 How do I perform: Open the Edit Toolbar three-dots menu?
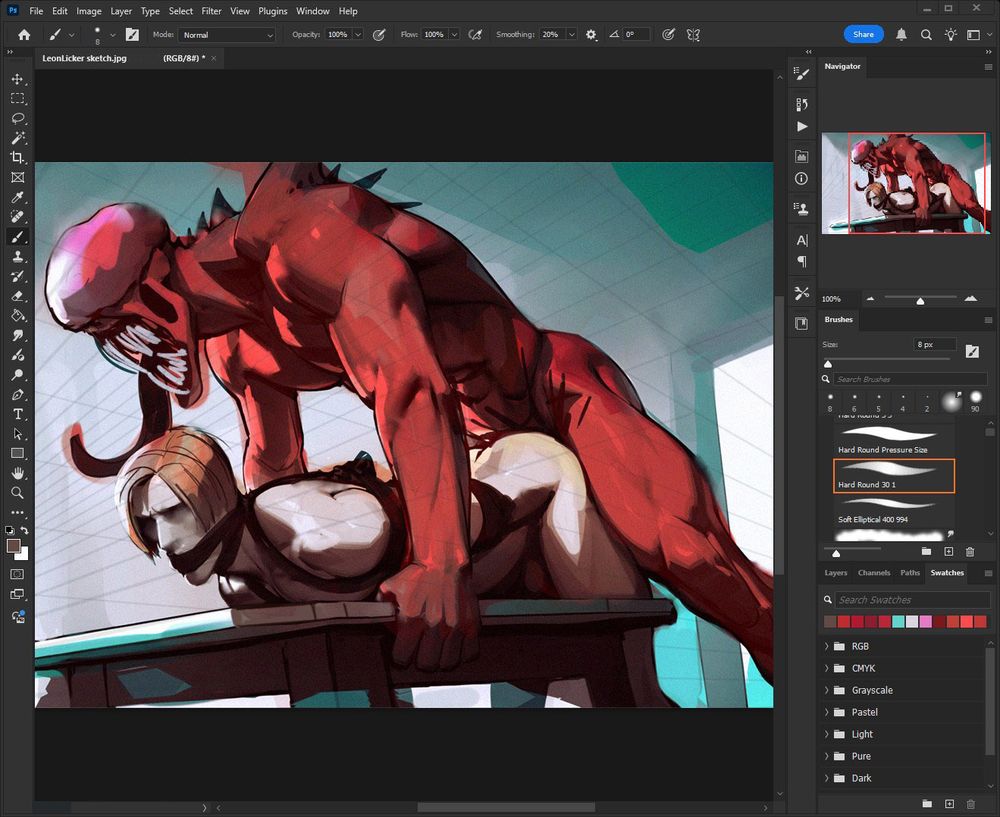[17, 512]
